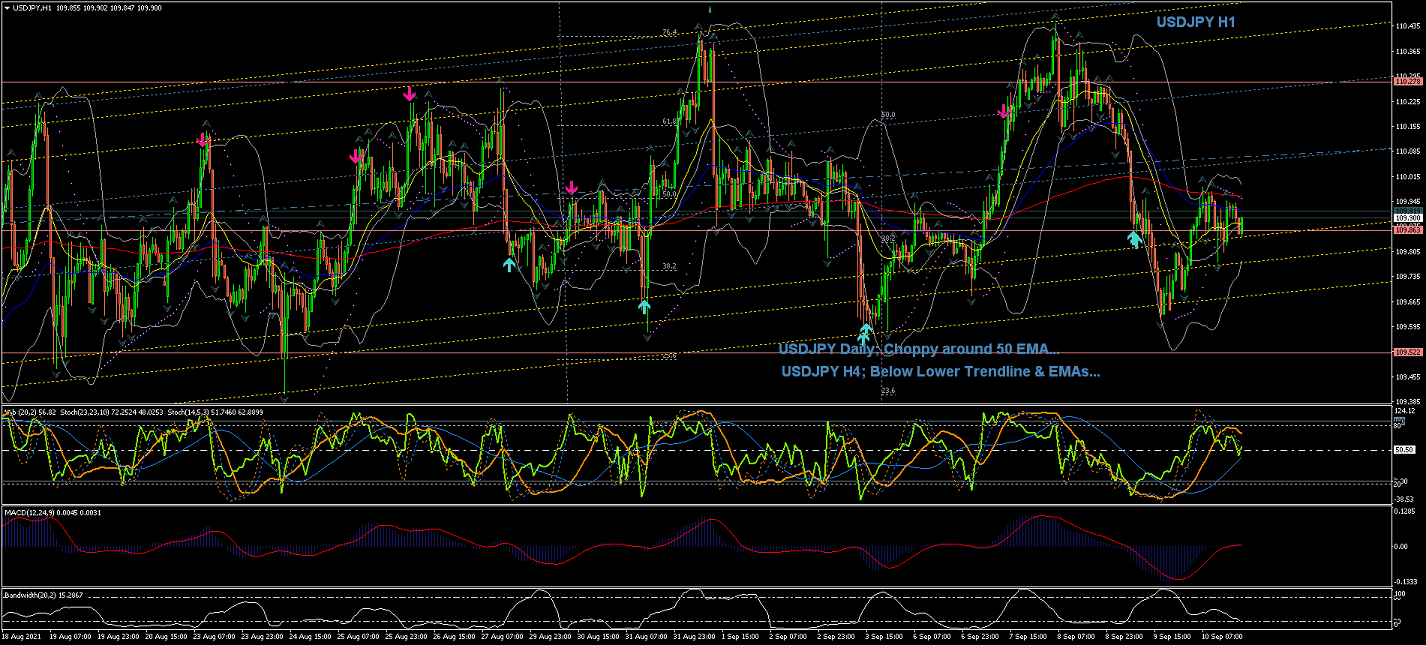Click the topmost pink down arrow marker

[x=409, y=94]
